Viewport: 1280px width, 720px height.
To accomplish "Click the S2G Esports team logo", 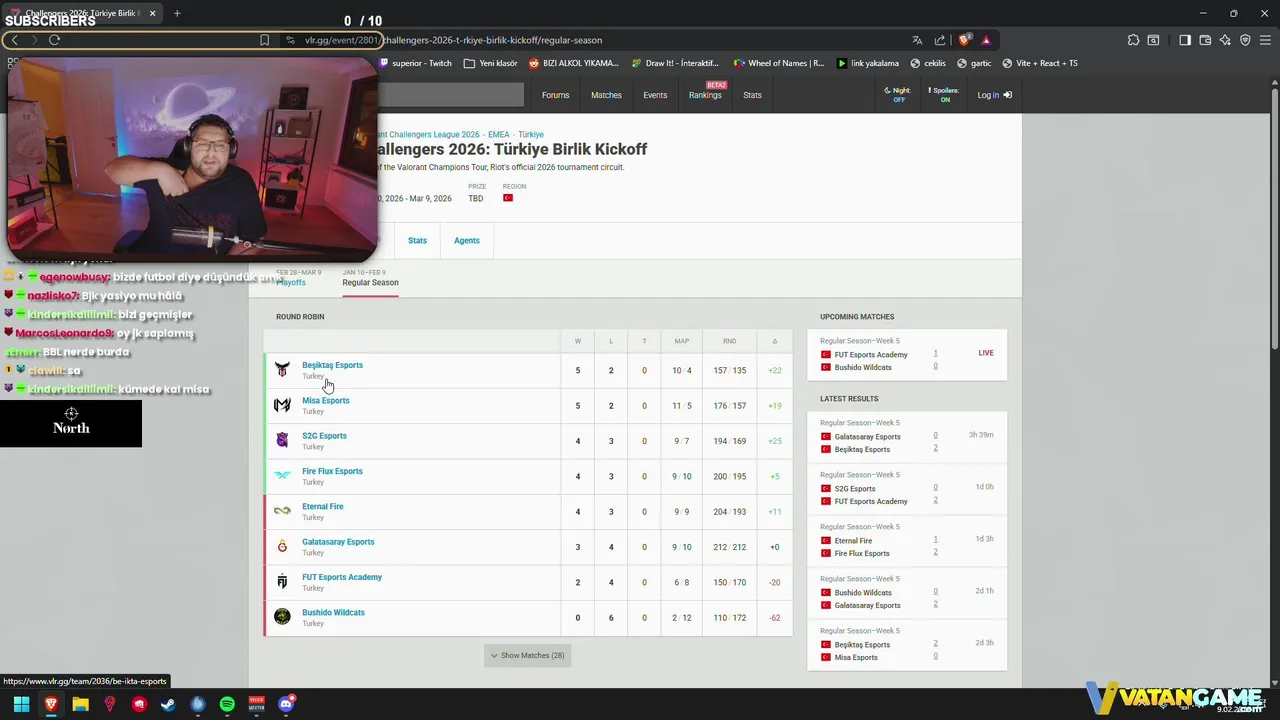I will point(282,440).
